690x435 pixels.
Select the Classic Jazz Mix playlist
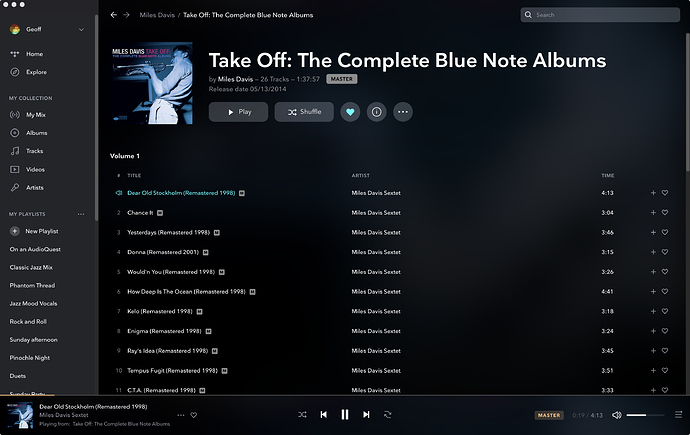pyautogui.click(x=31, y=267)
